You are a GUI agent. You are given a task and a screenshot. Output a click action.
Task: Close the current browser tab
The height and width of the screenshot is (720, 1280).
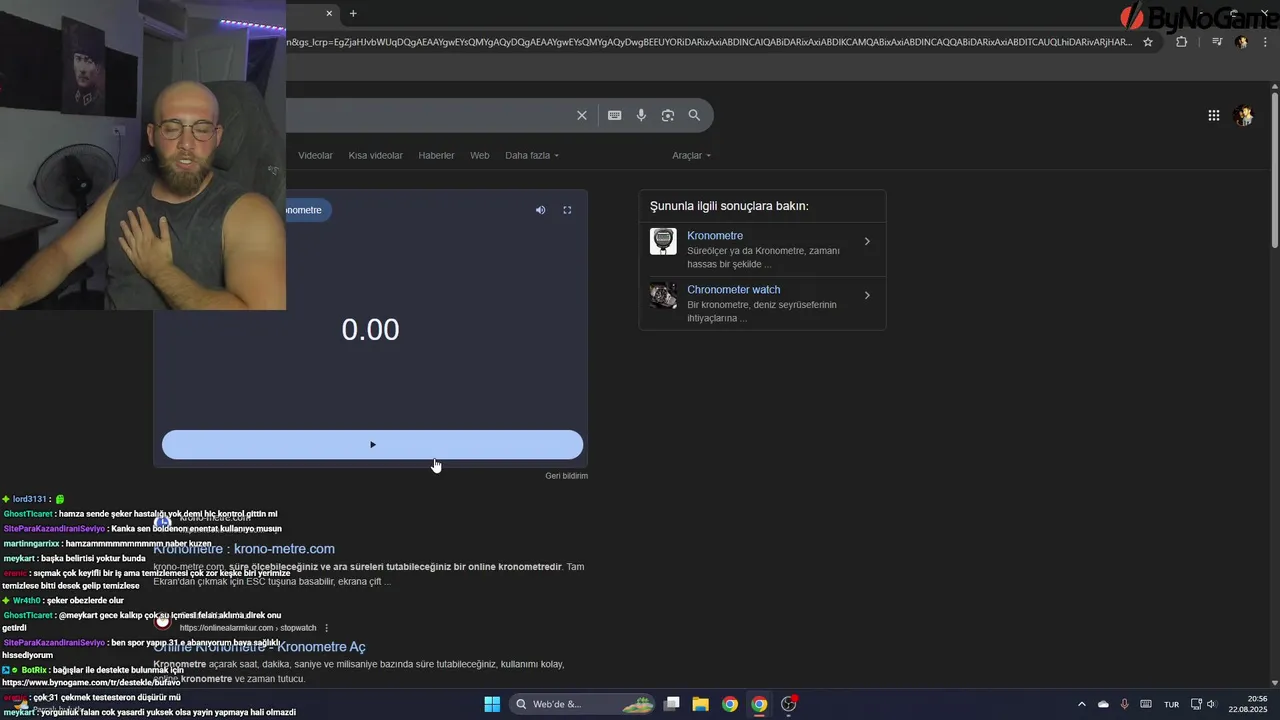pos(329,13)
